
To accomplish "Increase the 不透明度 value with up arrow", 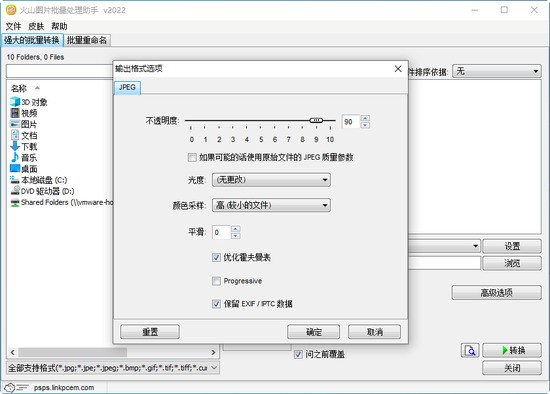I will 365,118.
